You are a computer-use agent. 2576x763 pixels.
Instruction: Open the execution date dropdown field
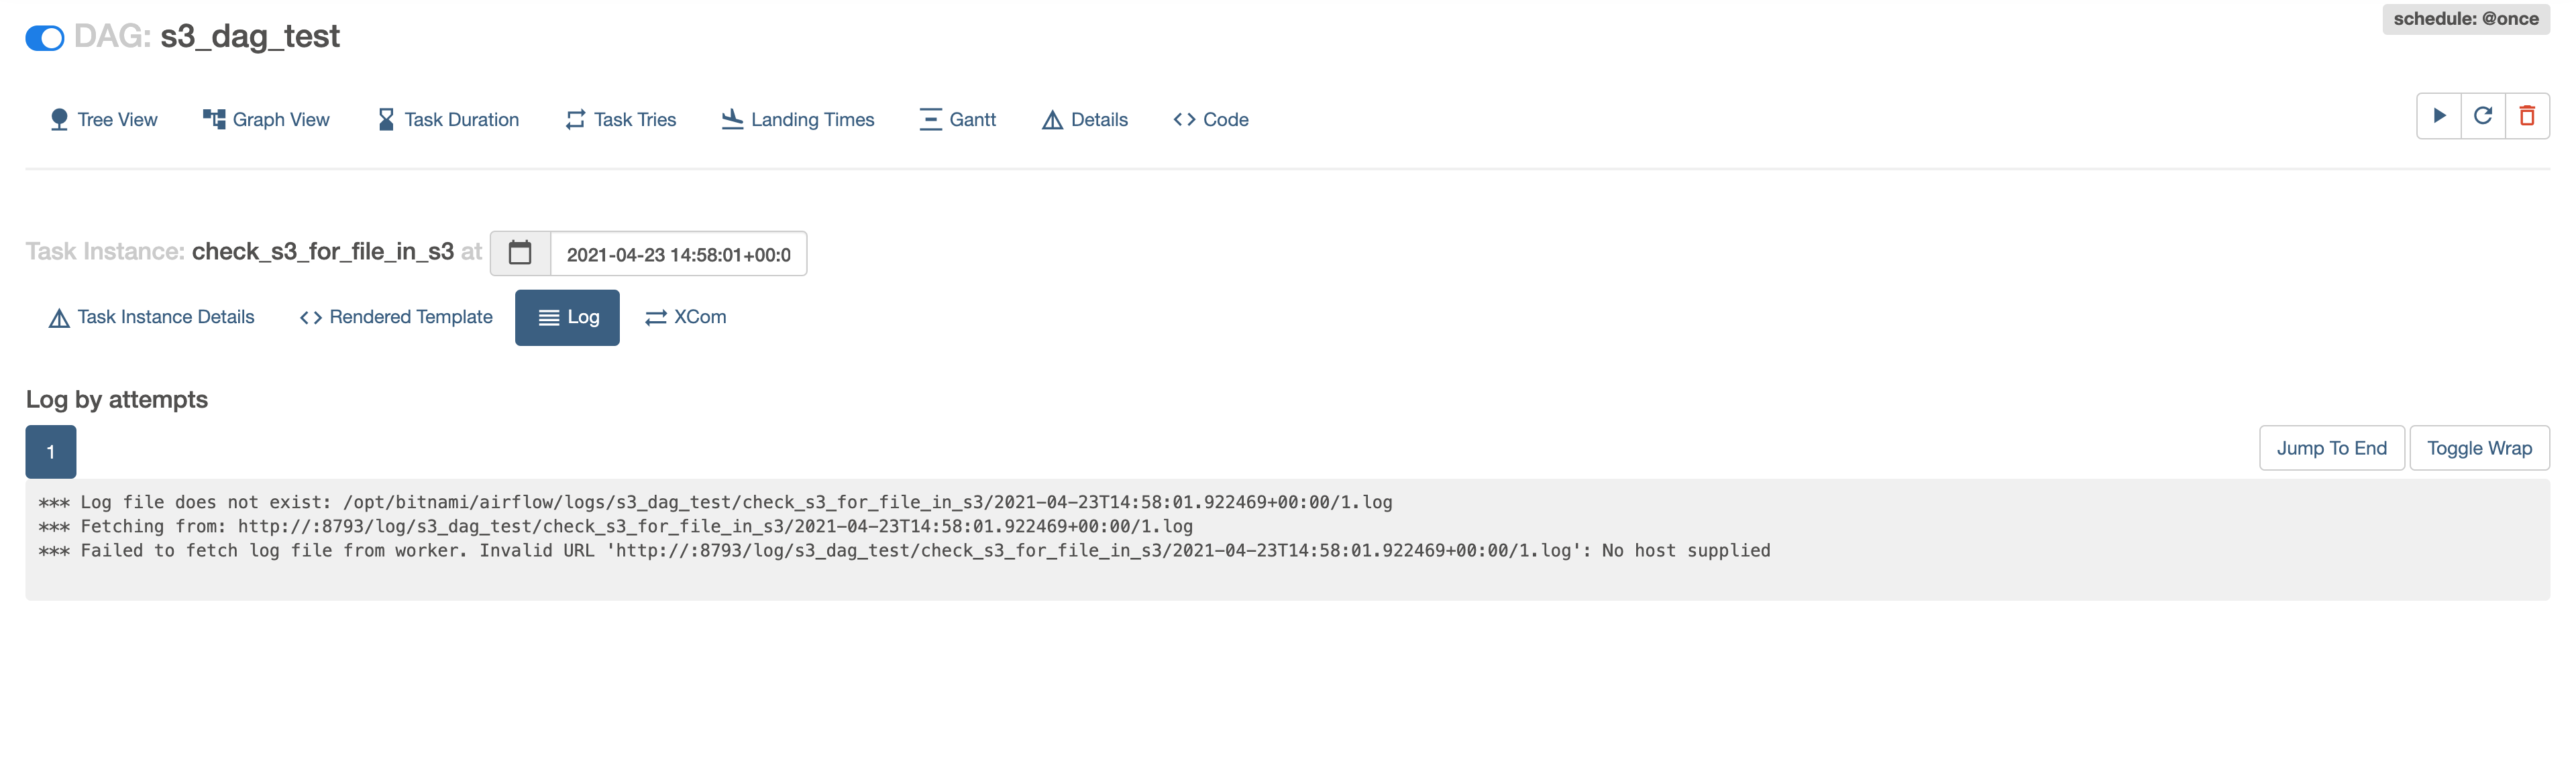678,253
